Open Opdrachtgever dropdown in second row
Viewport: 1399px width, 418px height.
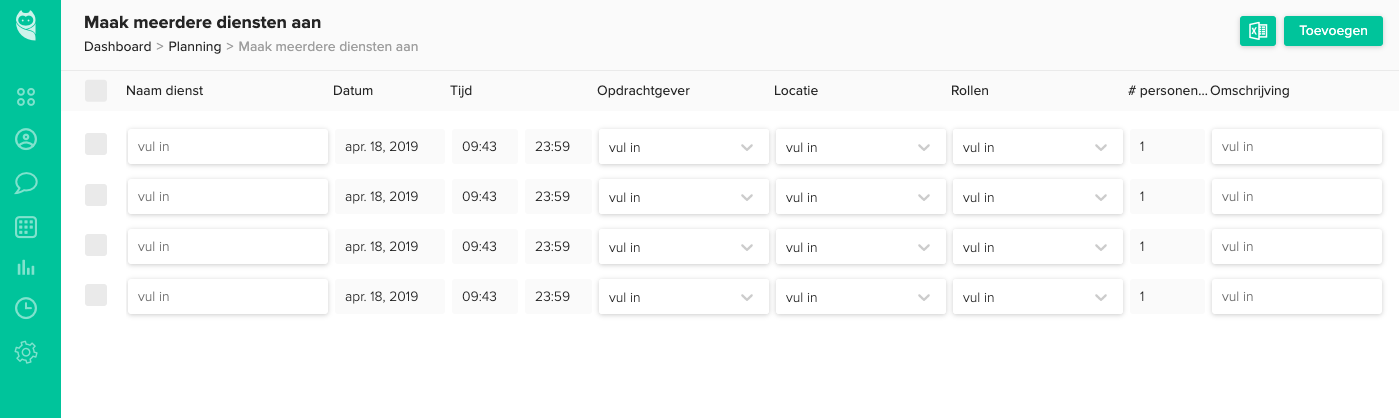(x=684, y=197)
